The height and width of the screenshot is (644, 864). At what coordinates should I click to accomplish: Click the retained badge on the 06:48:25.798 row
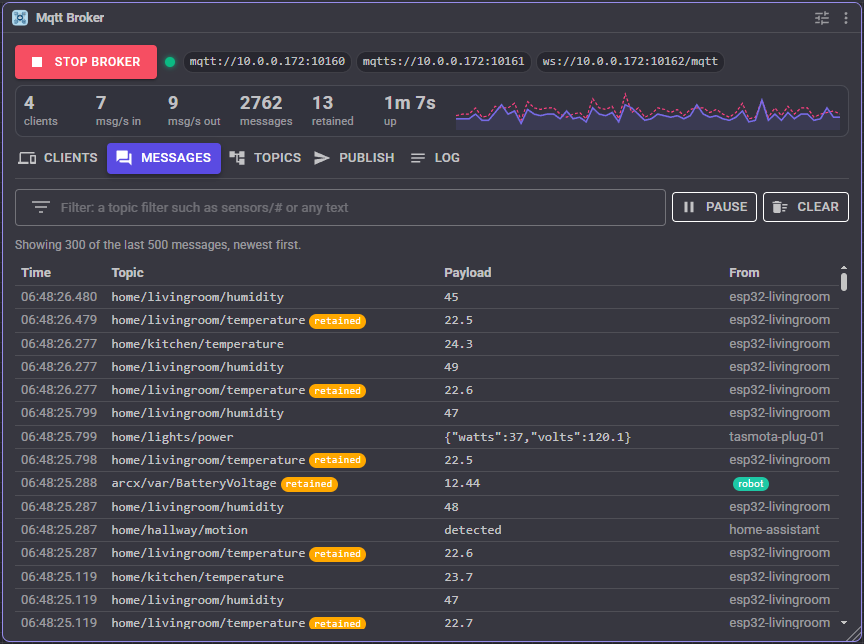pyautogui.click(x=337, y=460)
